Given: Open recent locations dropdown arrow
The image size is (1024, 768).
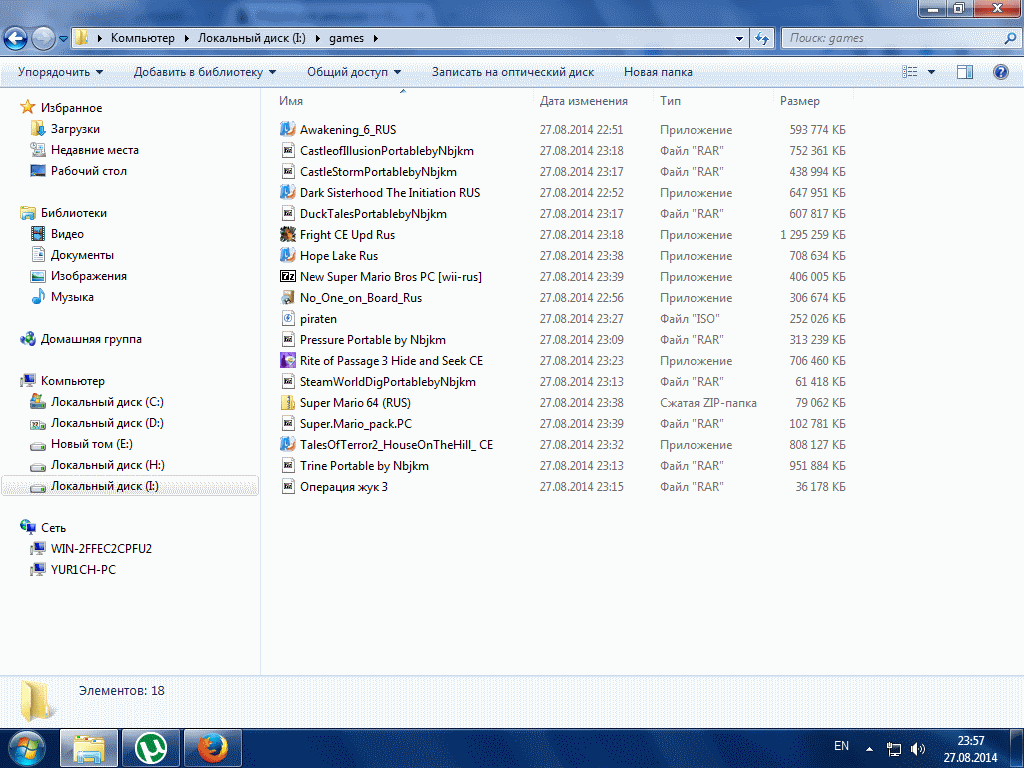Looking at the screenshot, I should (63, 39).
